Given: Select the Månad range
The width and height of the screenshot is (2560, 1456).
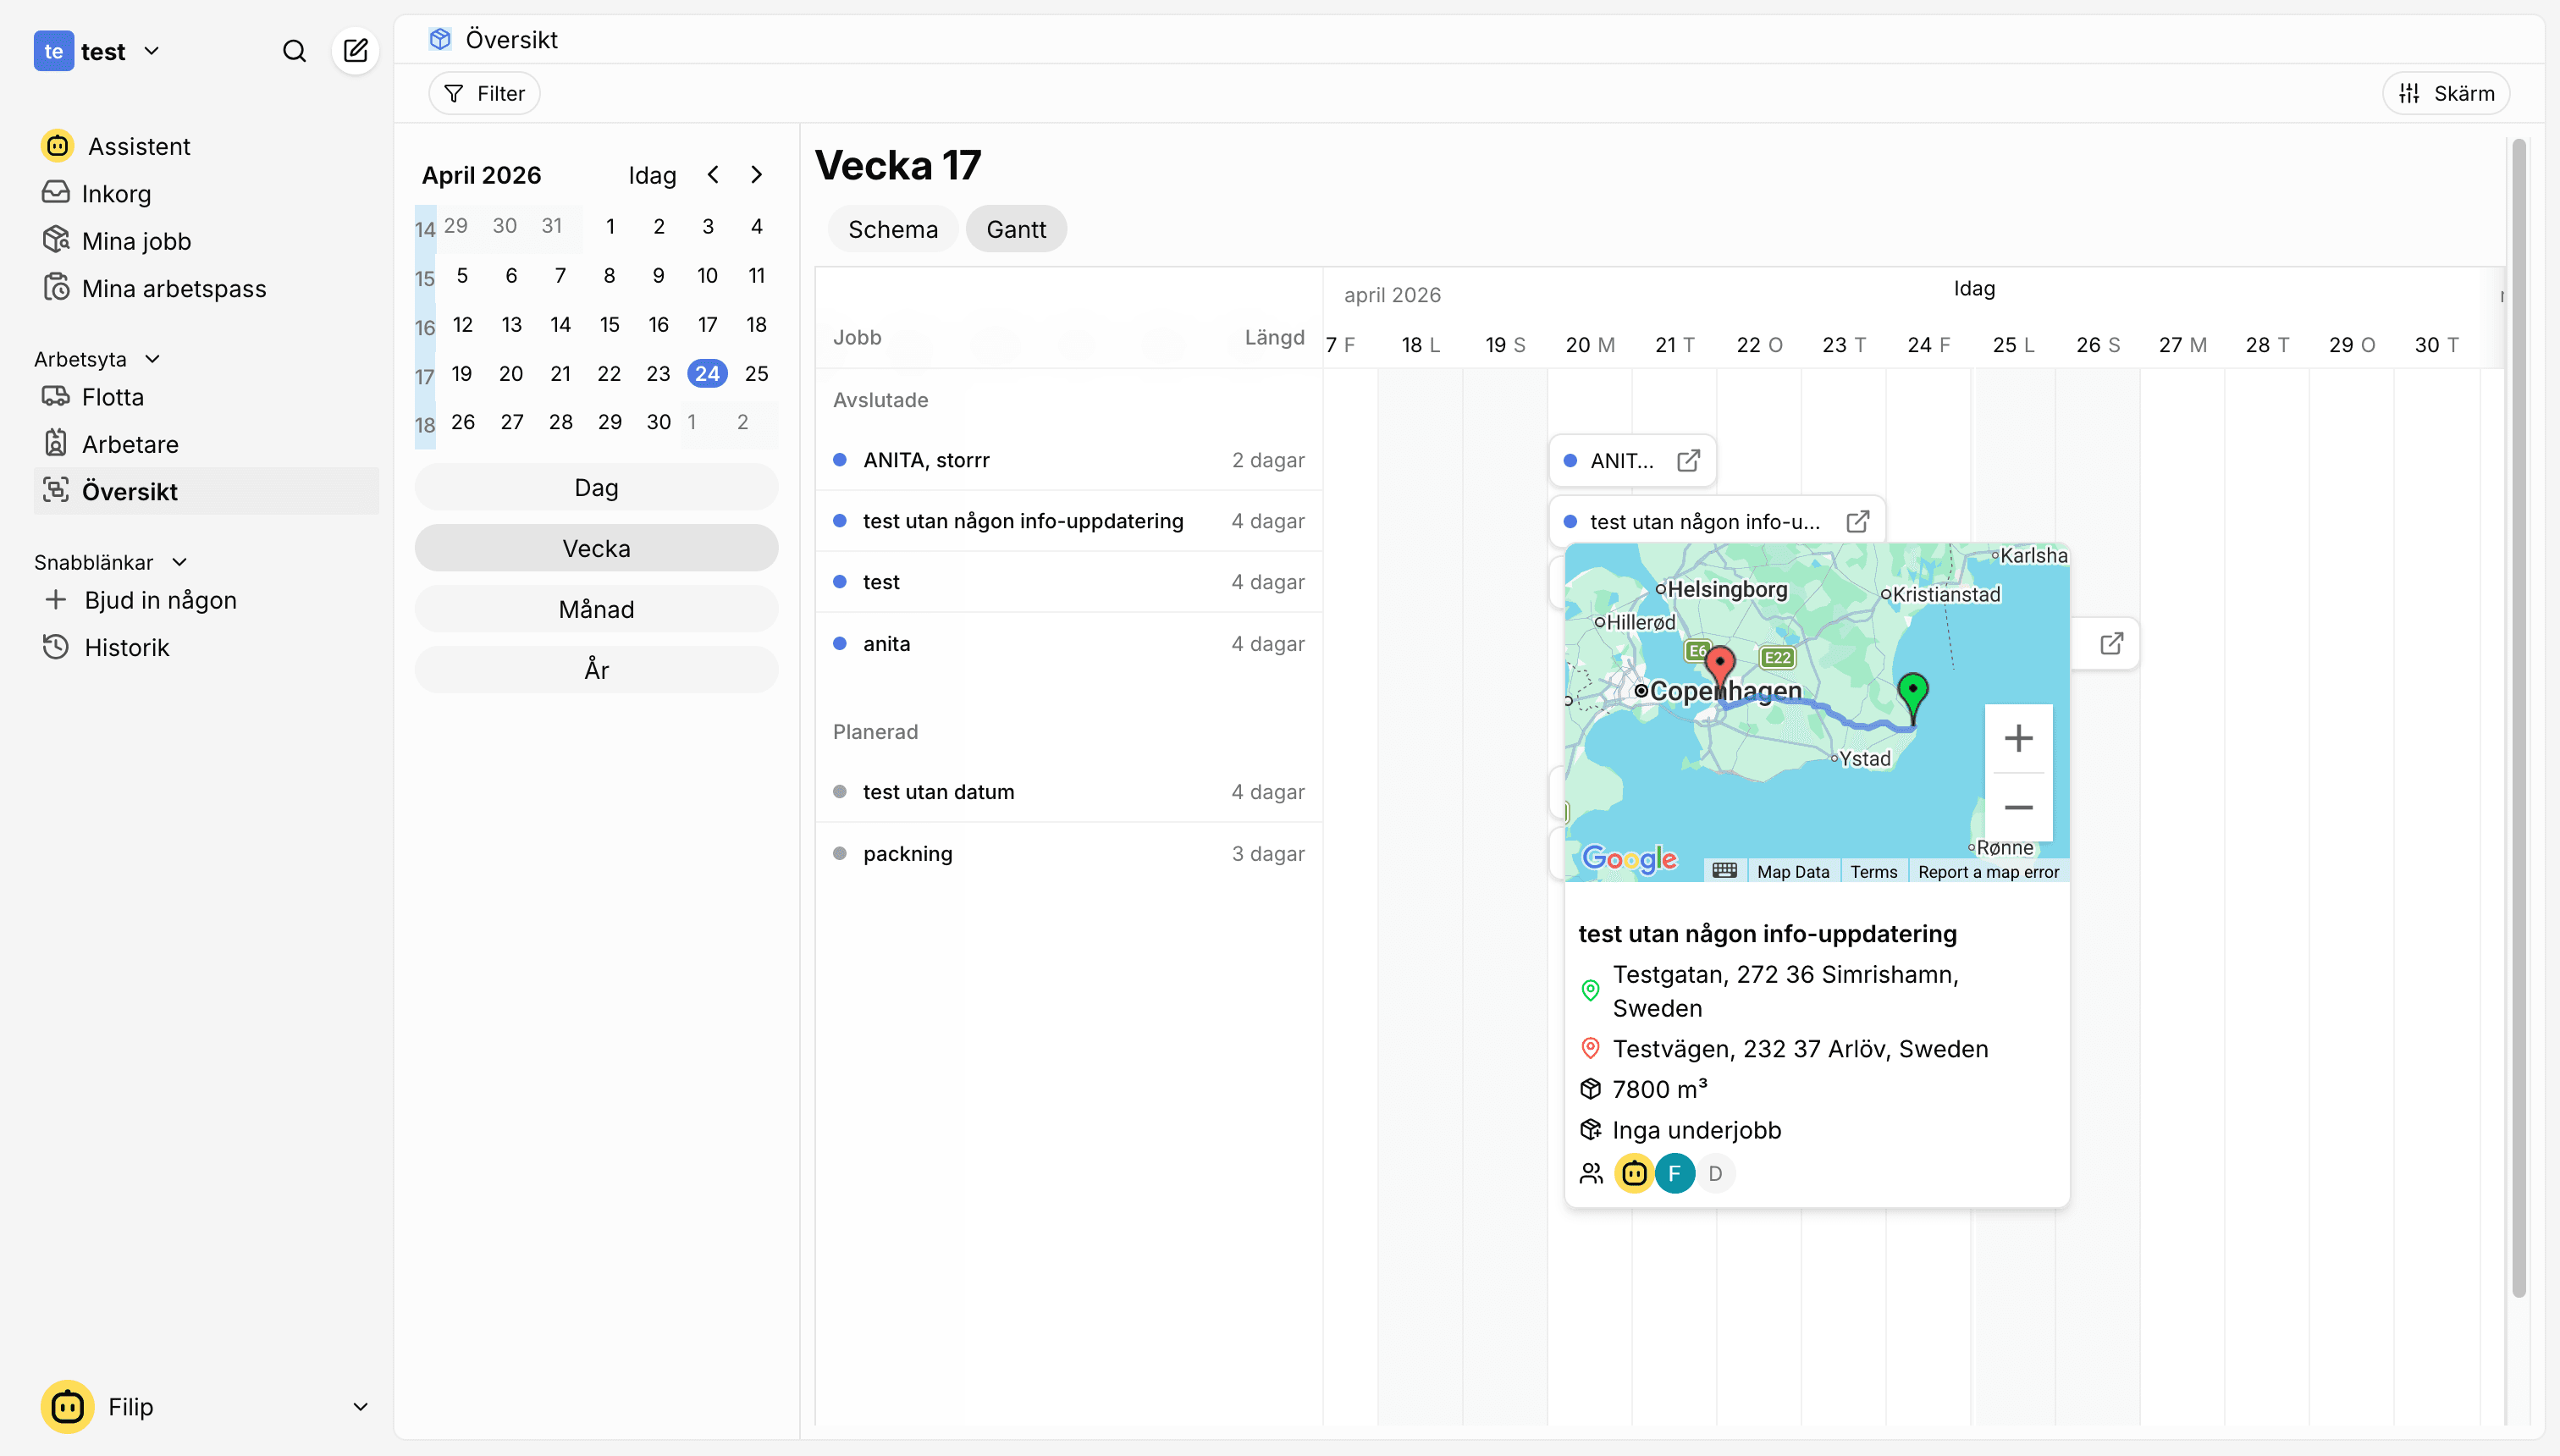Looking at the screenshot, I should tap(596, 609).
